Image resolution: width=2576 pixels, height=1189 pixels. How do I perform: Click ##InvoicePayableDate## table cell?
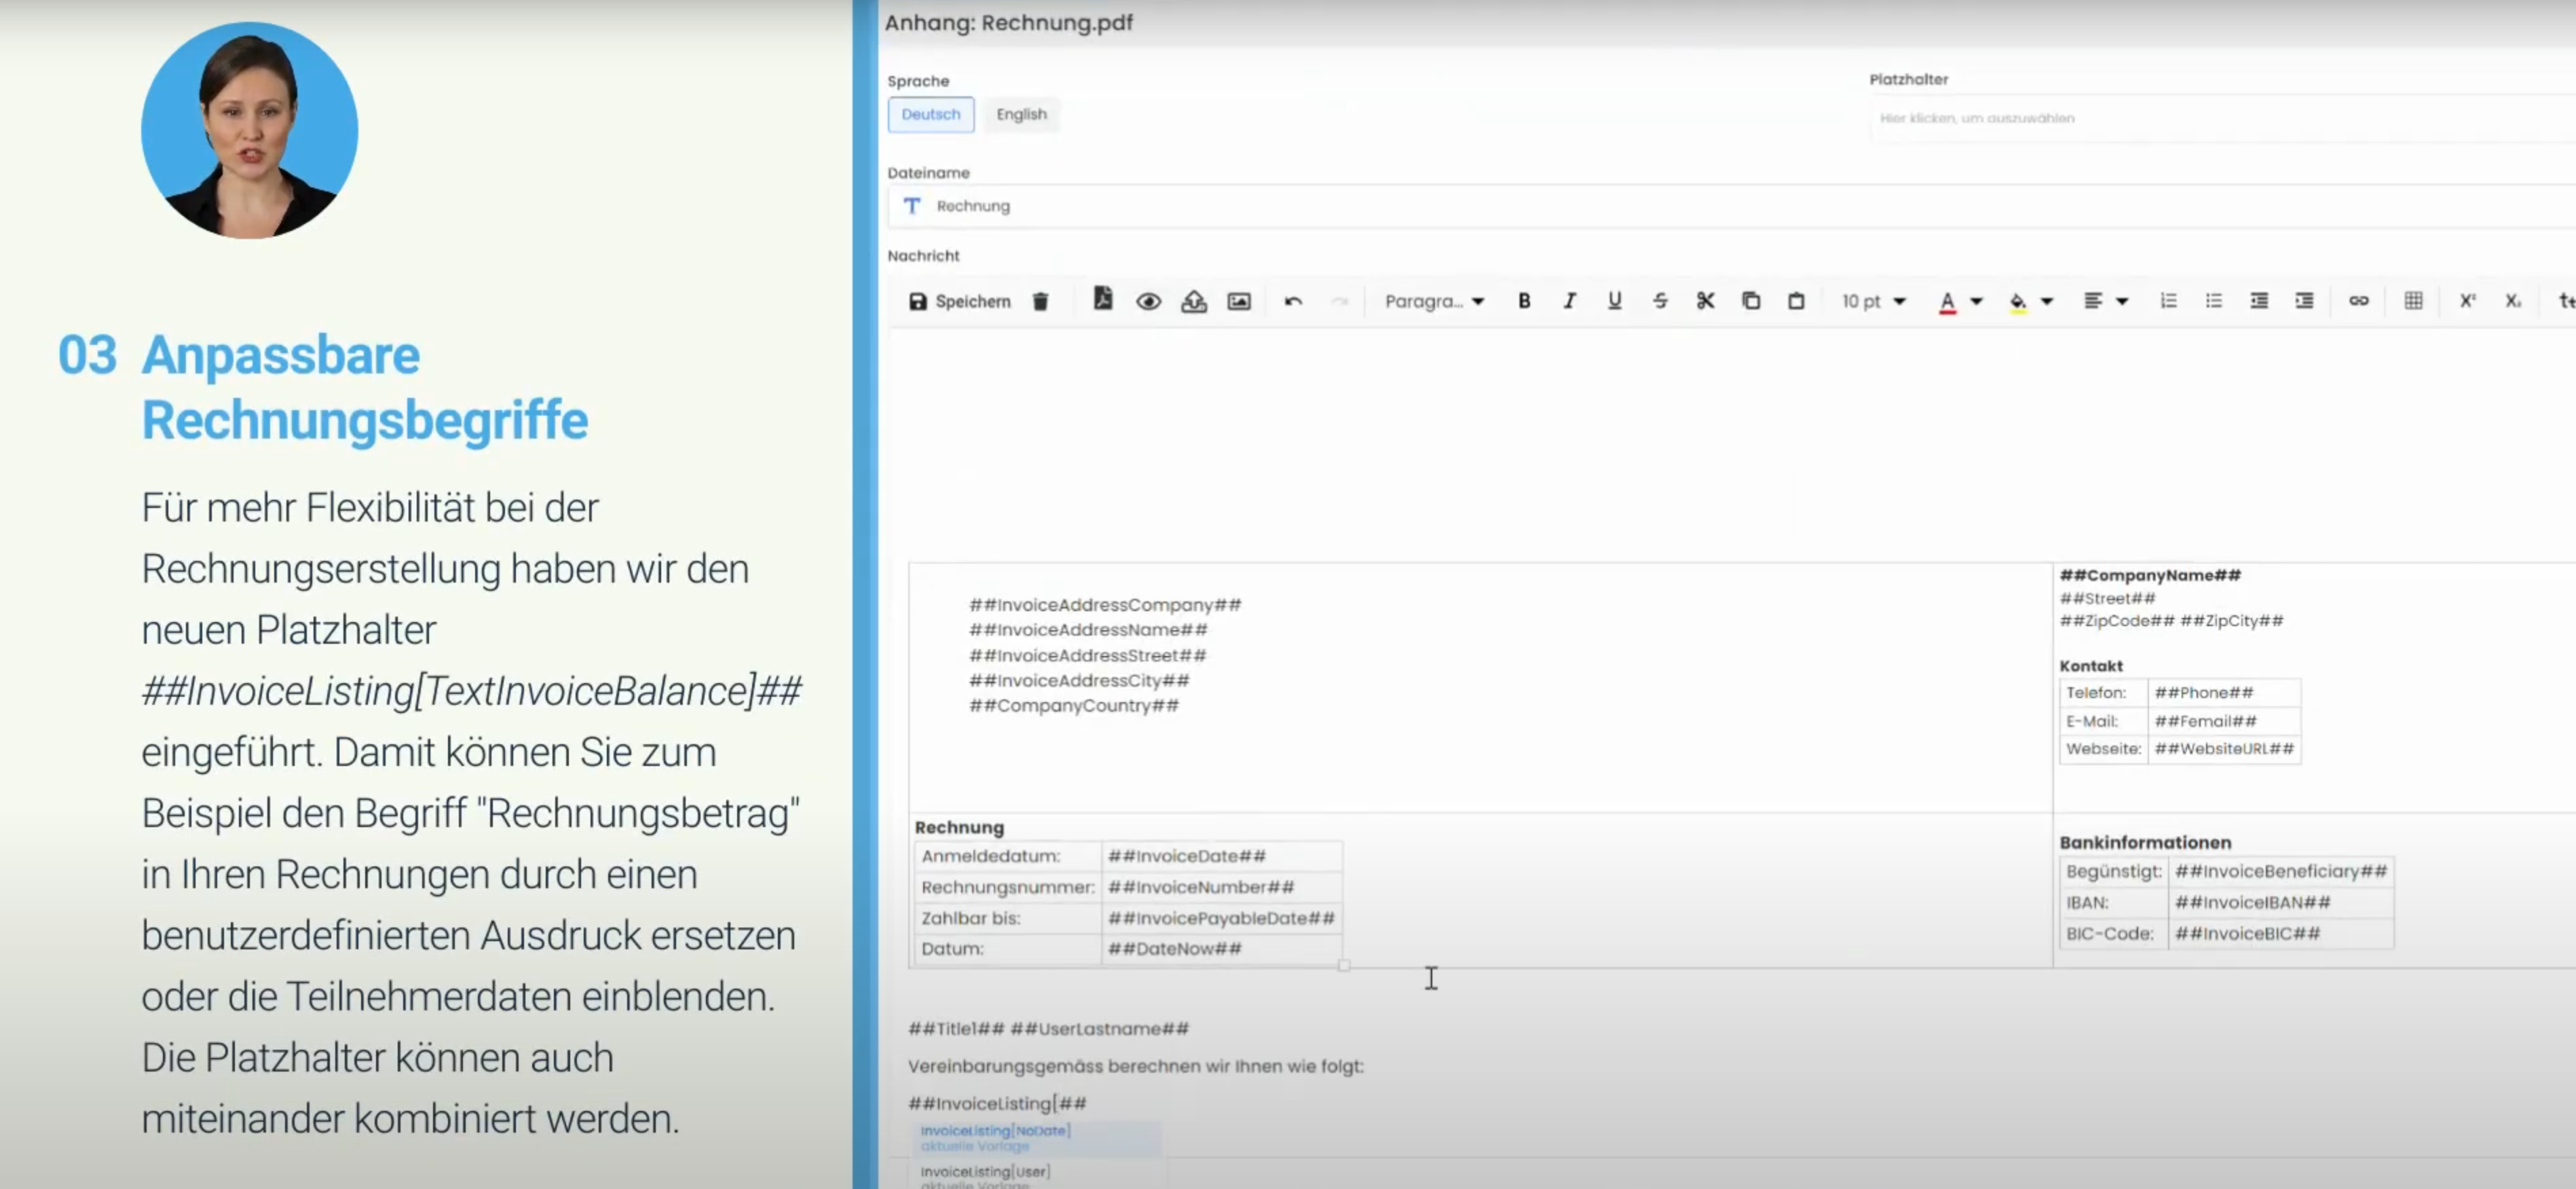[1221, 918]
